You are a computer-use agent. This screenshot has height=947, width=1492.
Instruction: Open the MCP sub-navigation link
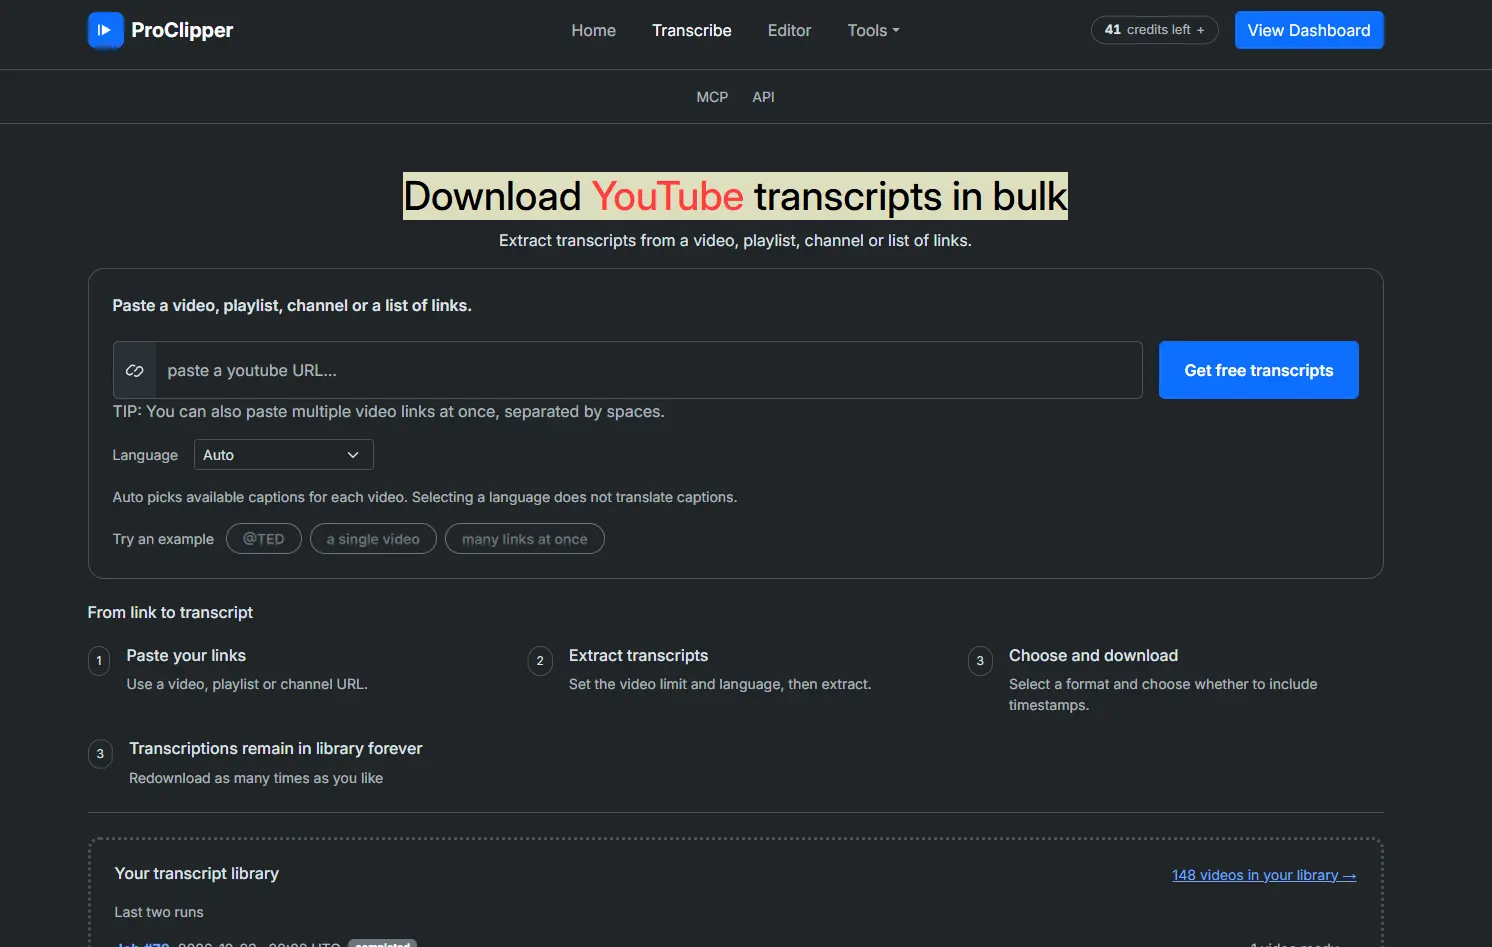click(712, 97)
